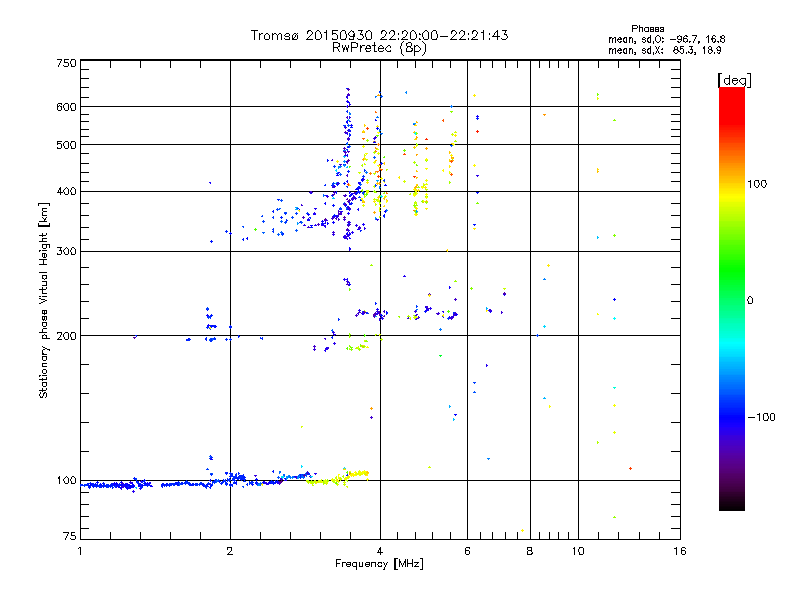Click the 'RwPretec (8p)' subtitle
Viewport: 800px width, 600px height.
(379, 48)
